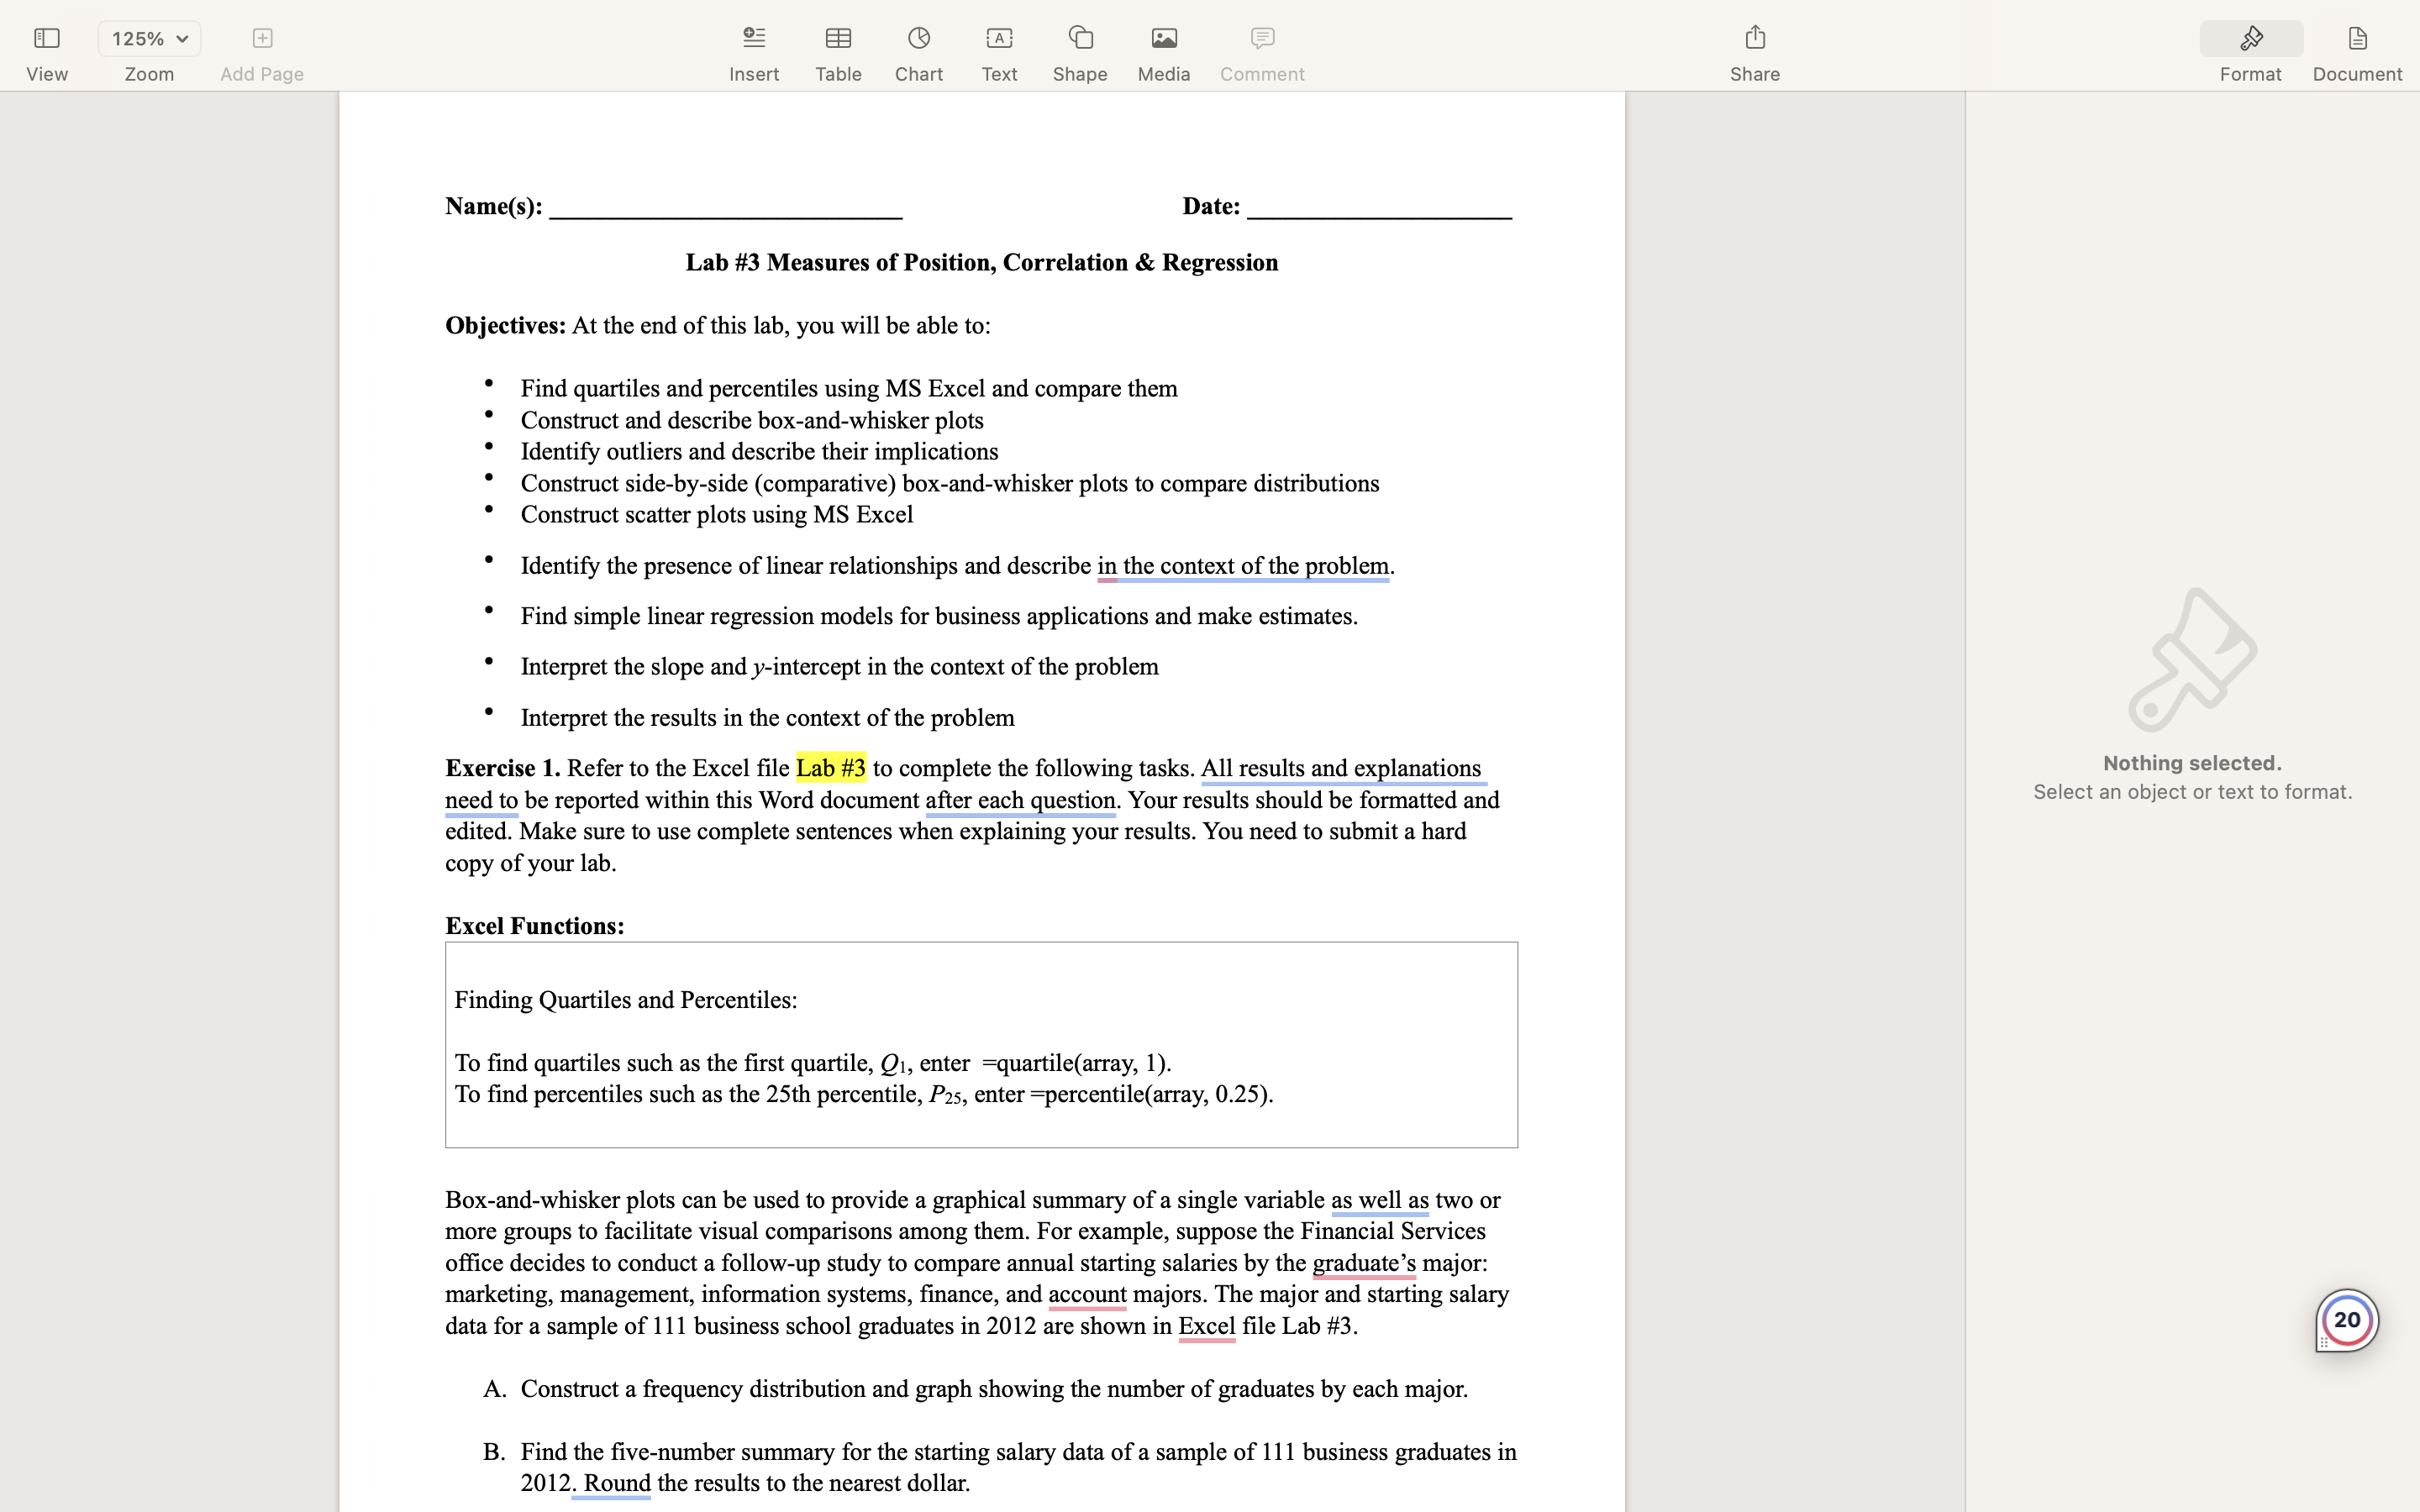
Task: Open the Media insert menu
Action: [1163, 39]
